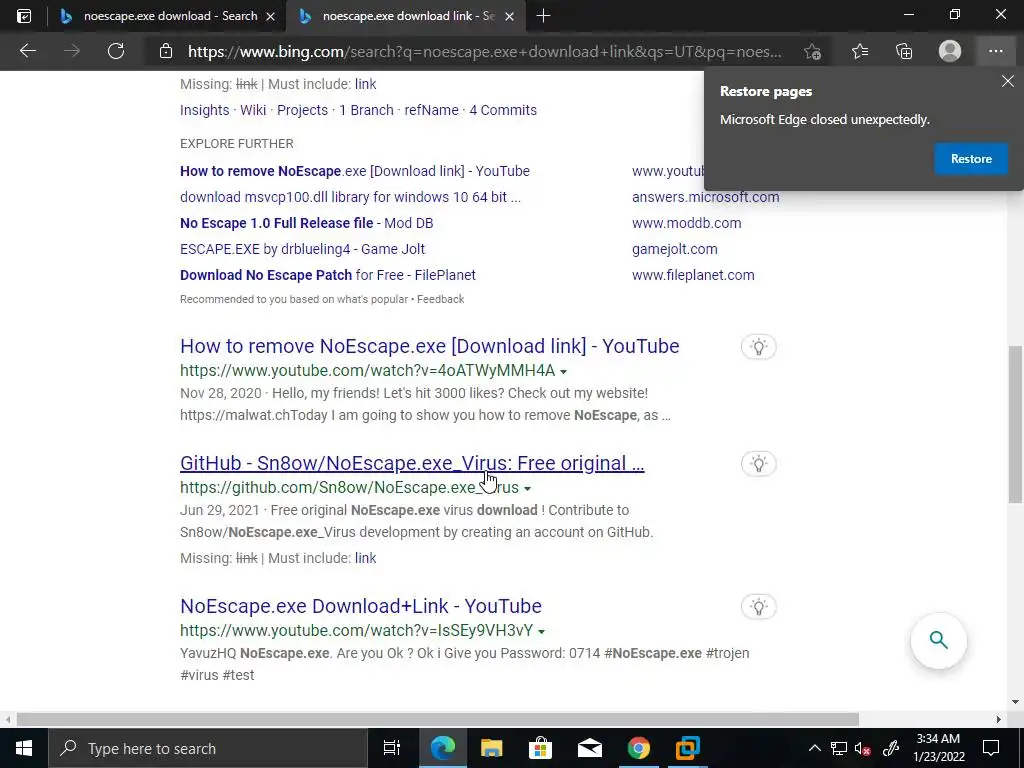The height and width of the screenshot is (768, 1024).
Task: Open 'download msvcp100.dll library' explore link
Action: coord(351,197)
